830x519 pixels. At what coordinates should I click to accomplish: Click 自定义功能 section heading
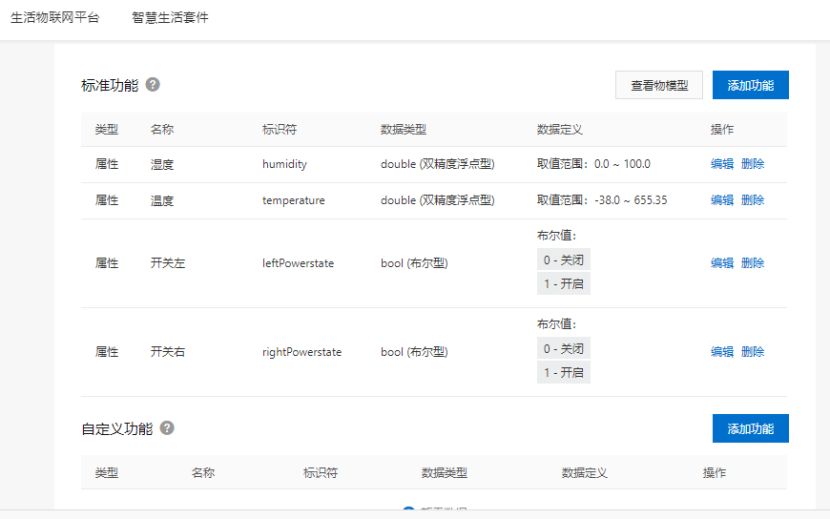tap(117, 429)
